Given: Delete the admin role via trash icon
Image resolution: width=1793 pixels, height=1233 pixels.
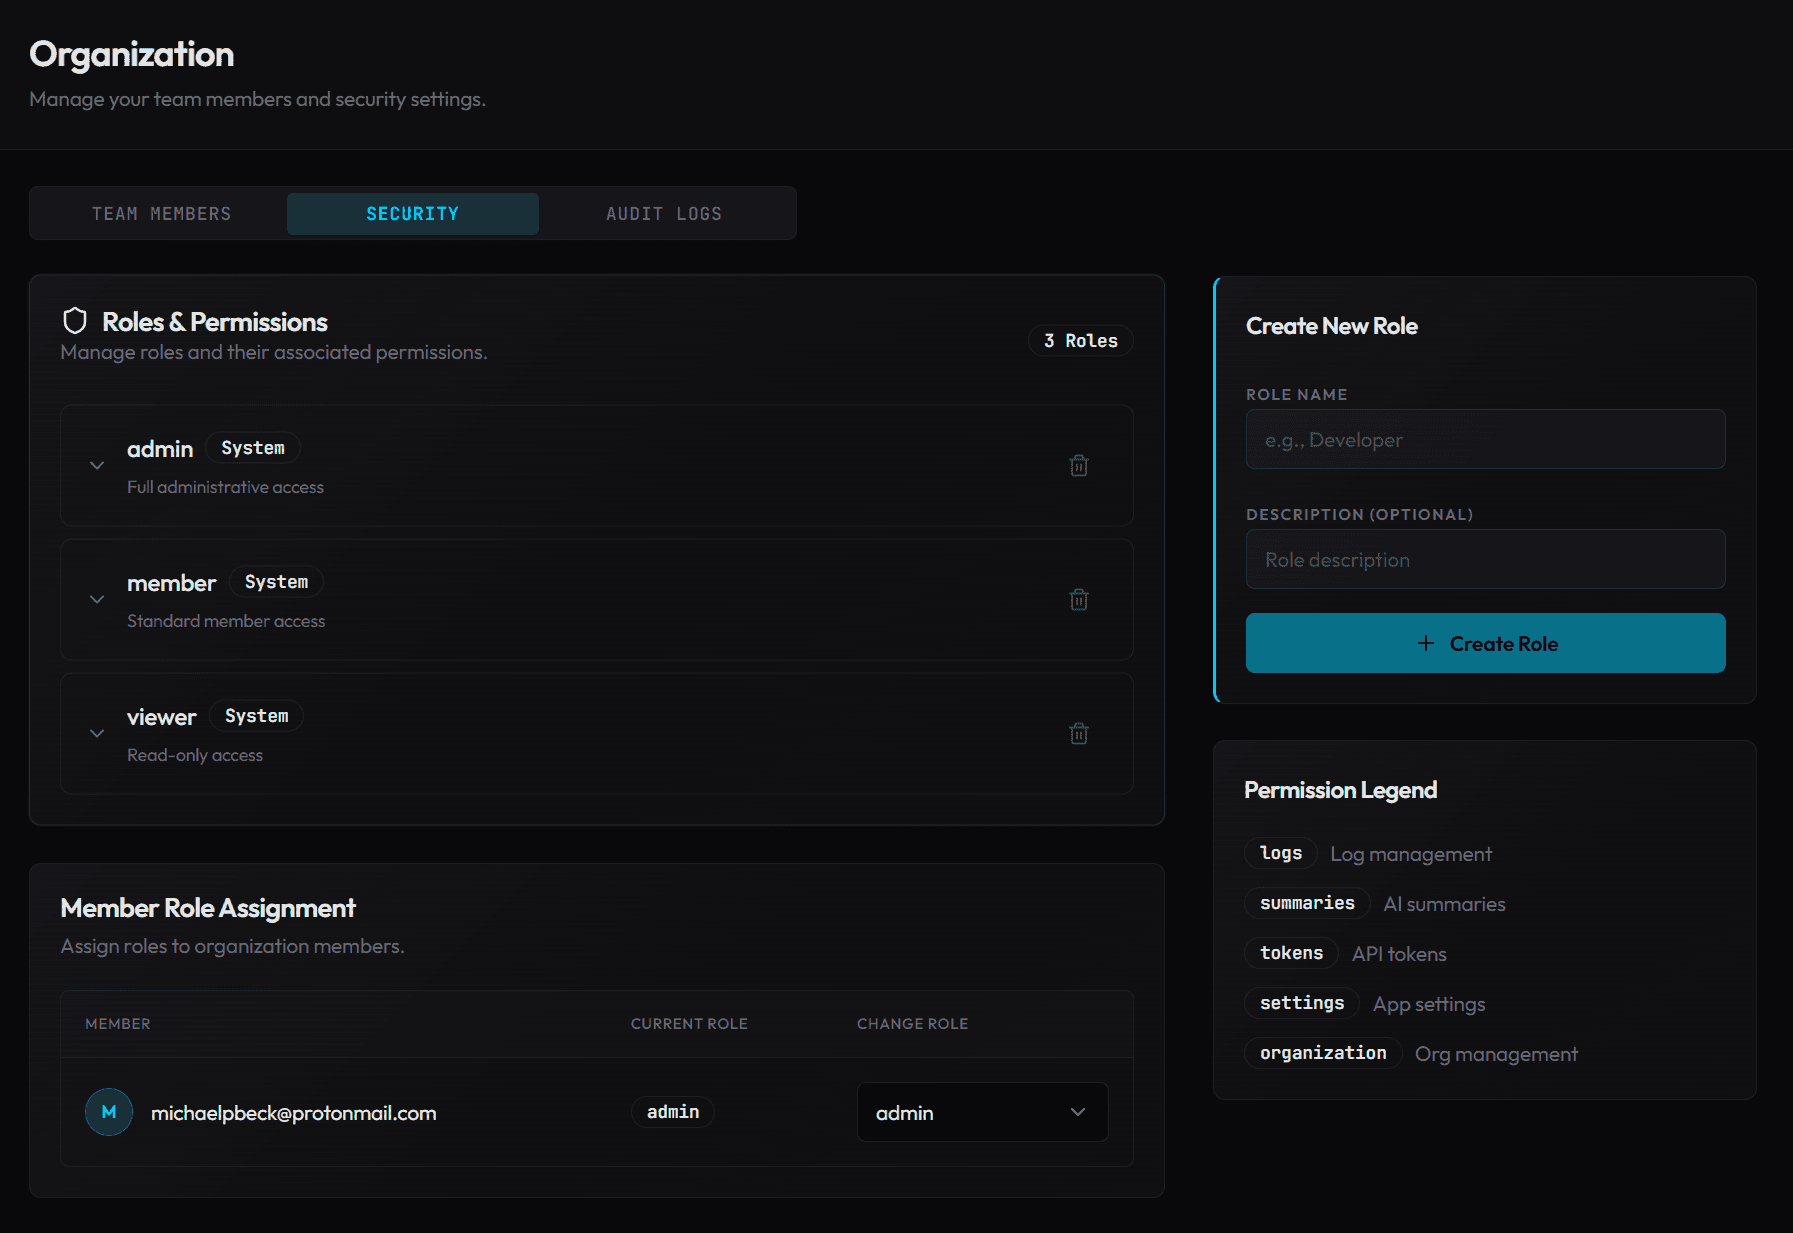Looking at the screenshot, I should click(1078, 466).
